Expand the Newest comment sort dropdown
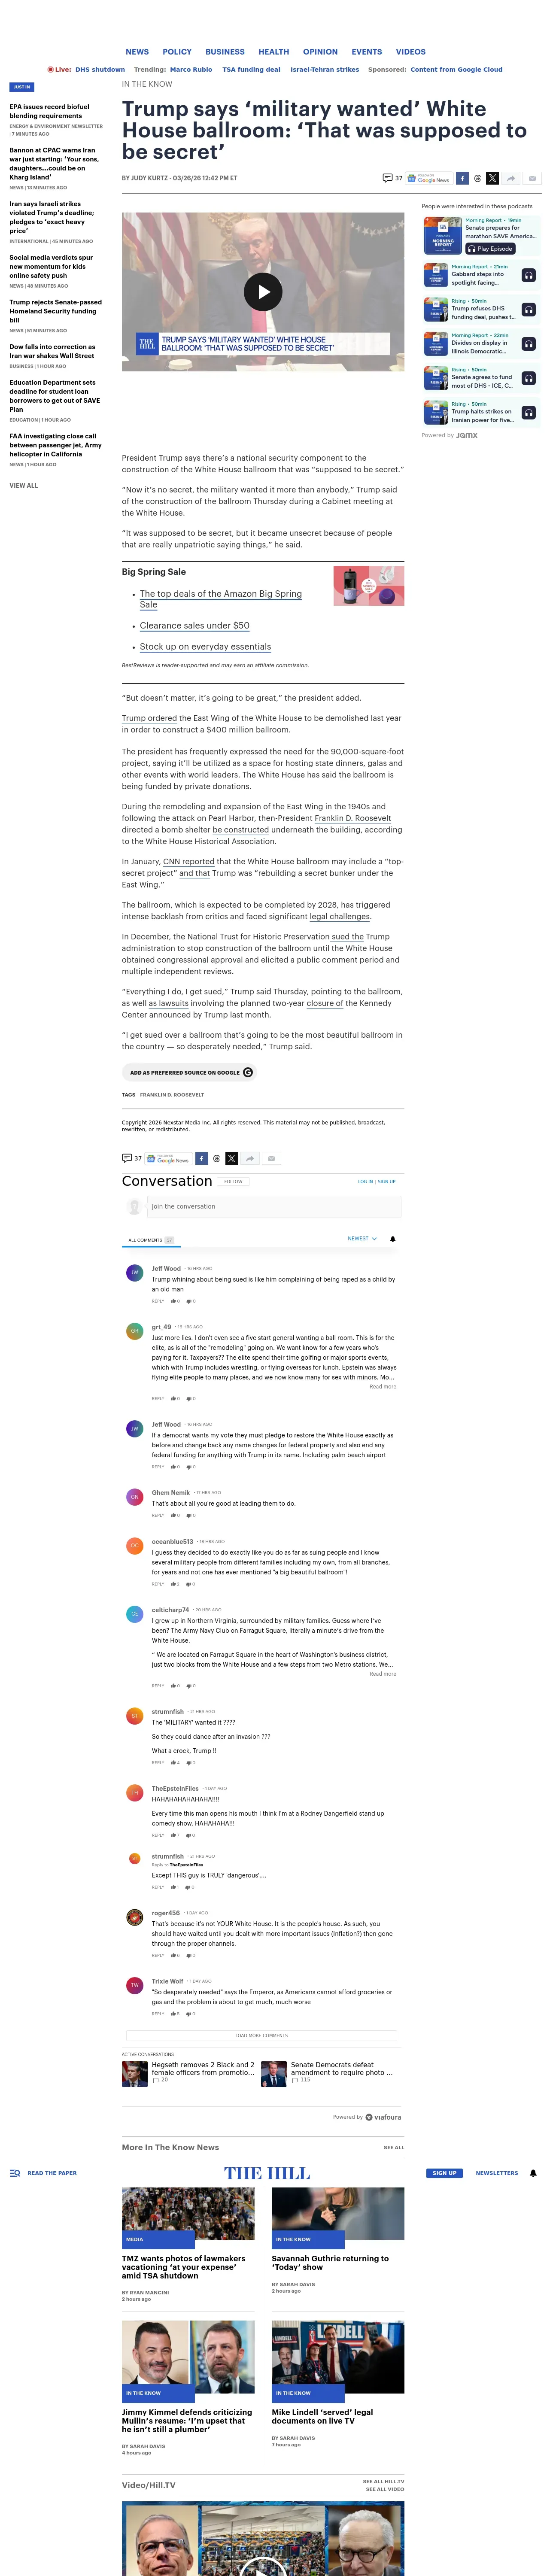 (362, 1238)
